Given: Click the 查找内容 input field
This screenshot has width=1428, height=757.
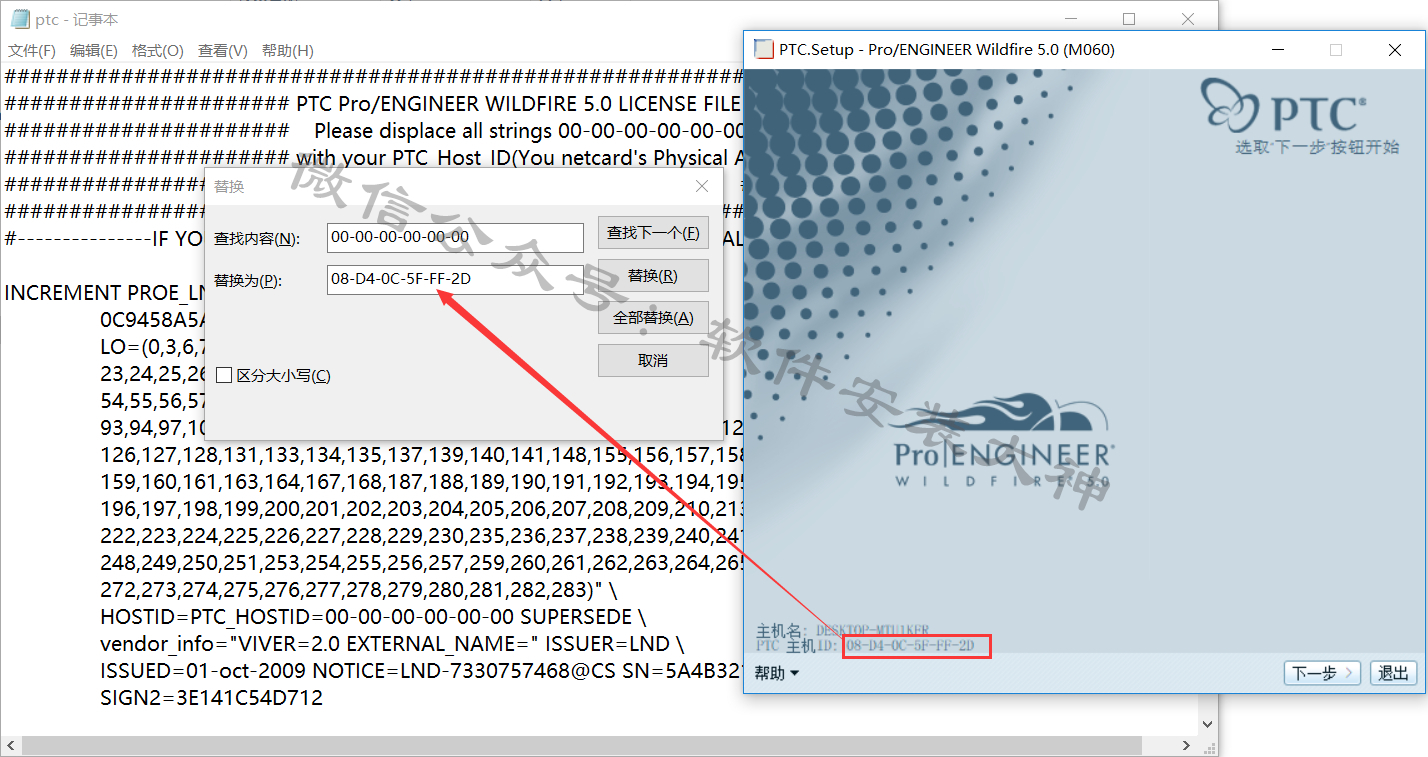Looking at the screenshot, I should click(x=455, y=237).
